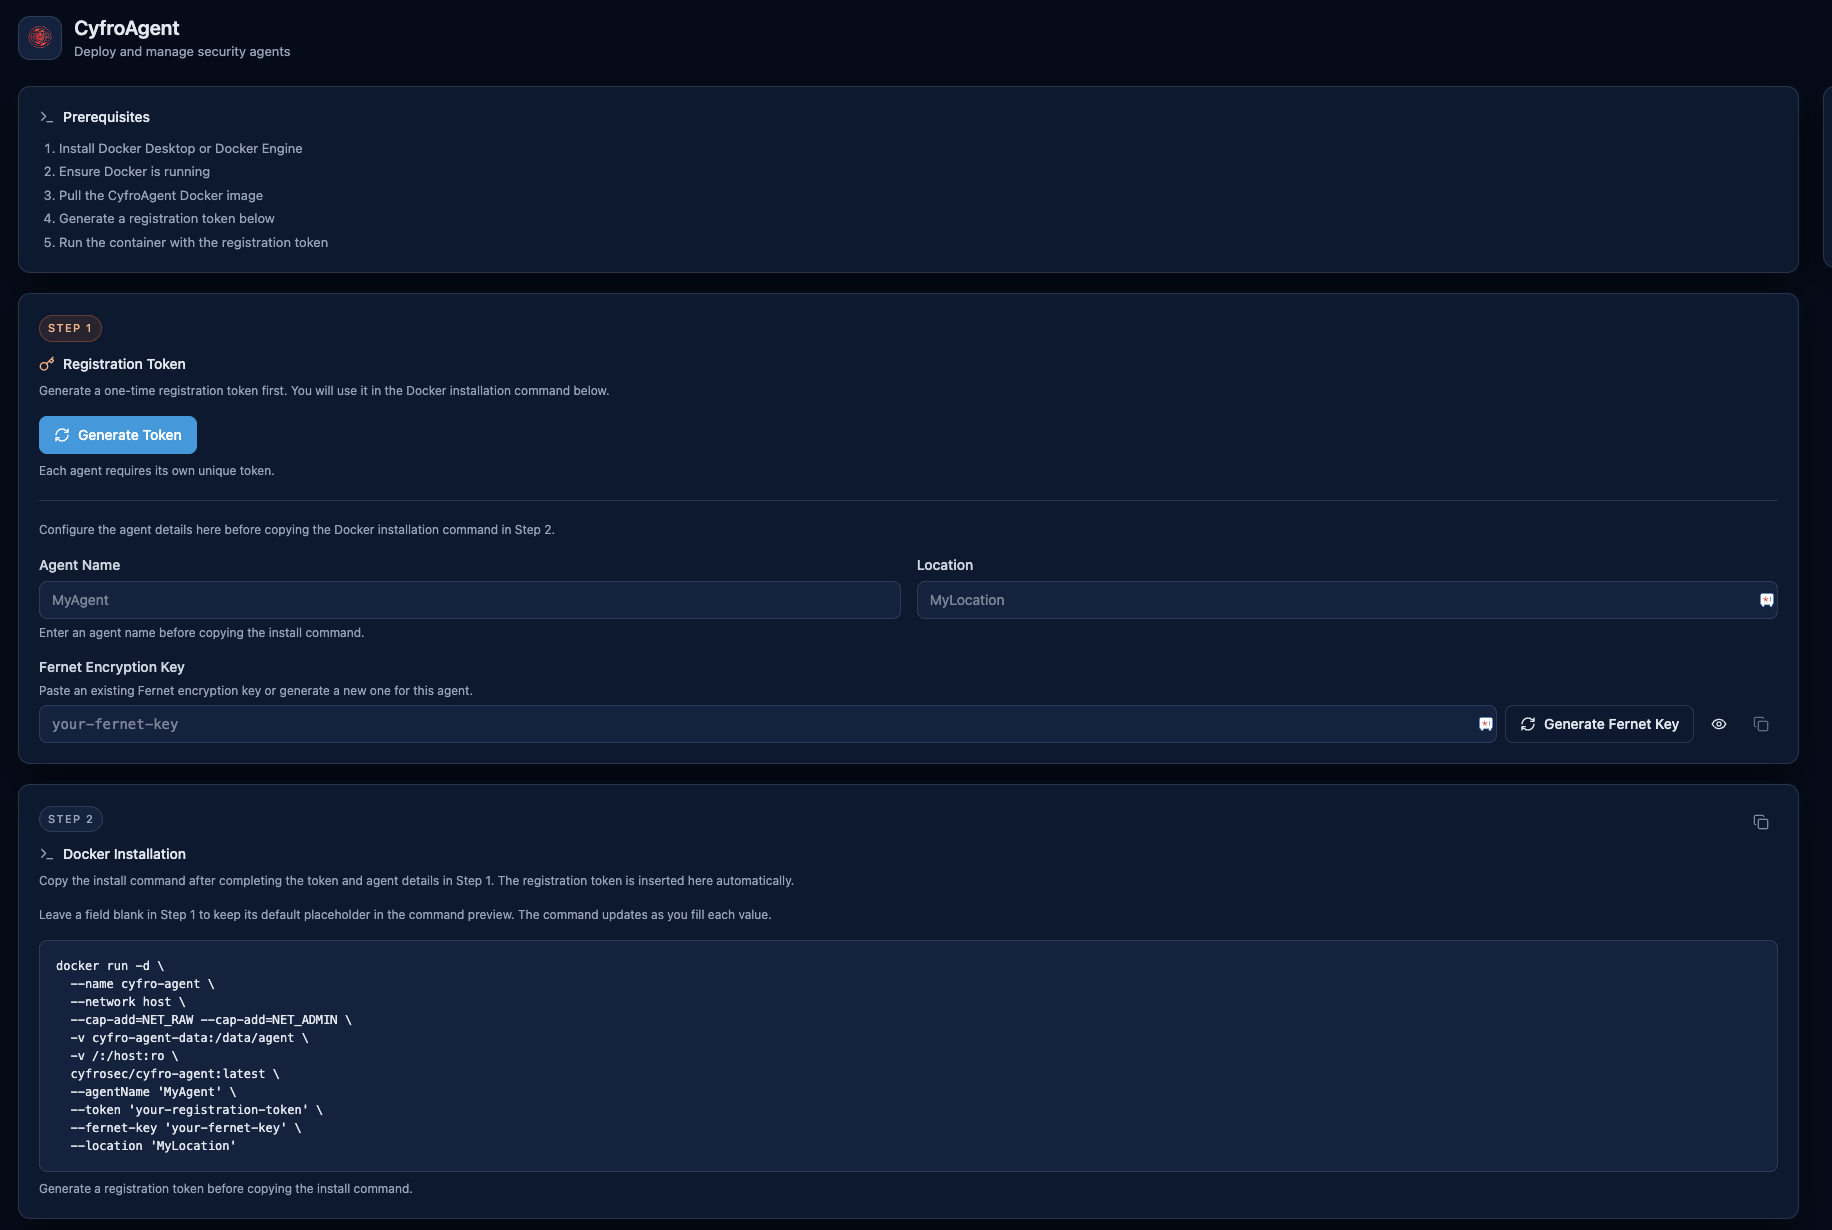Click the key icon beside Registration Token

point(46,364)
